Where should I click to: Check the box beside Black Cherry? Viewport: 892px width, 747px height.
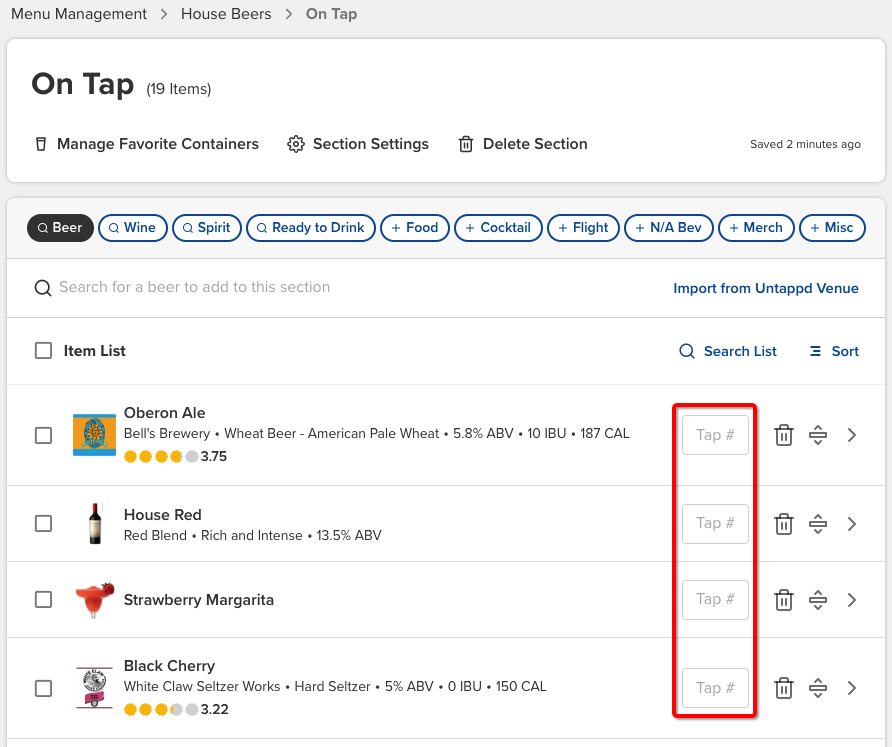[42, 688]
